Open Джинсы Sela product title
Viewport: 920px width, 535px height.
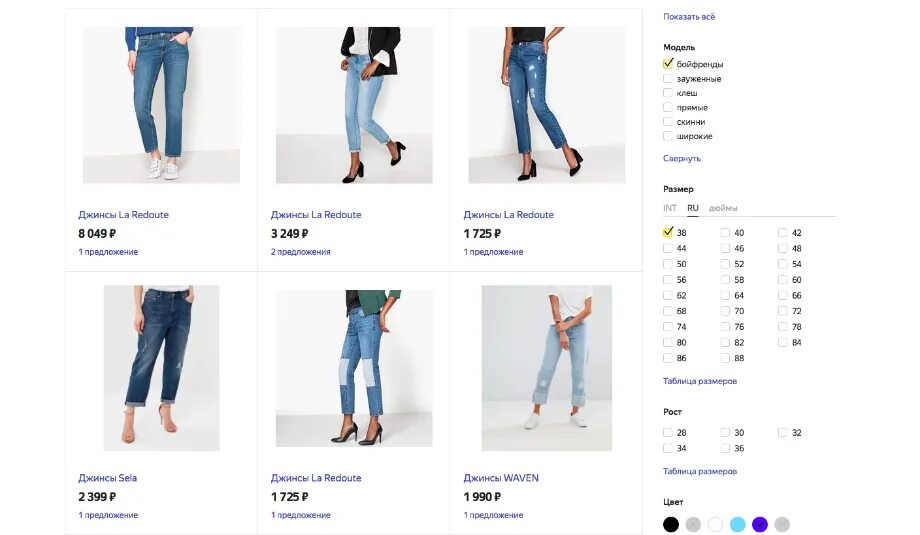coord(107,478)
